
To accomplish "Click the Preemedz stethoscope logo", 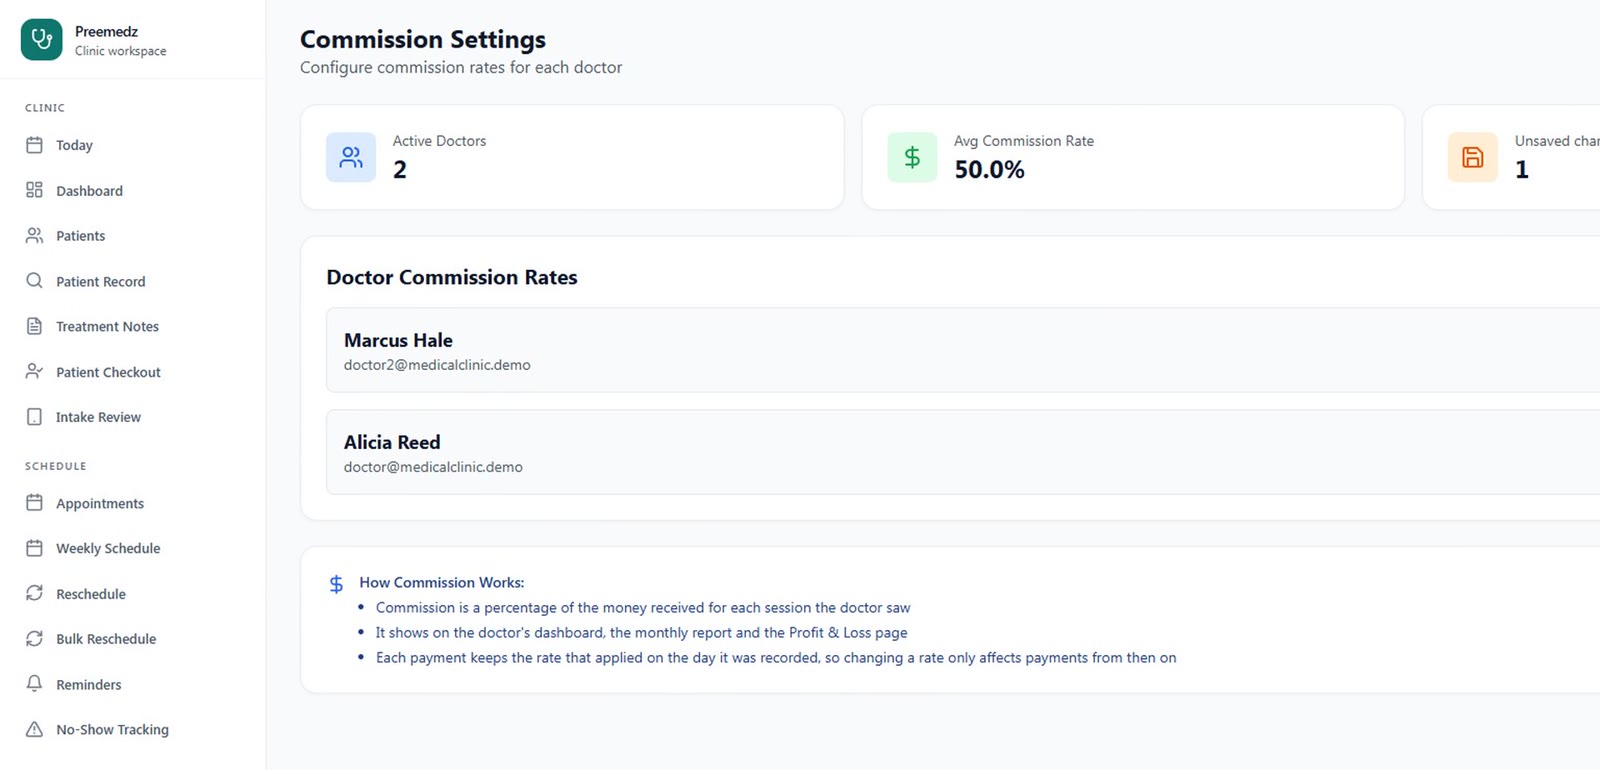I will click(41, 40).
